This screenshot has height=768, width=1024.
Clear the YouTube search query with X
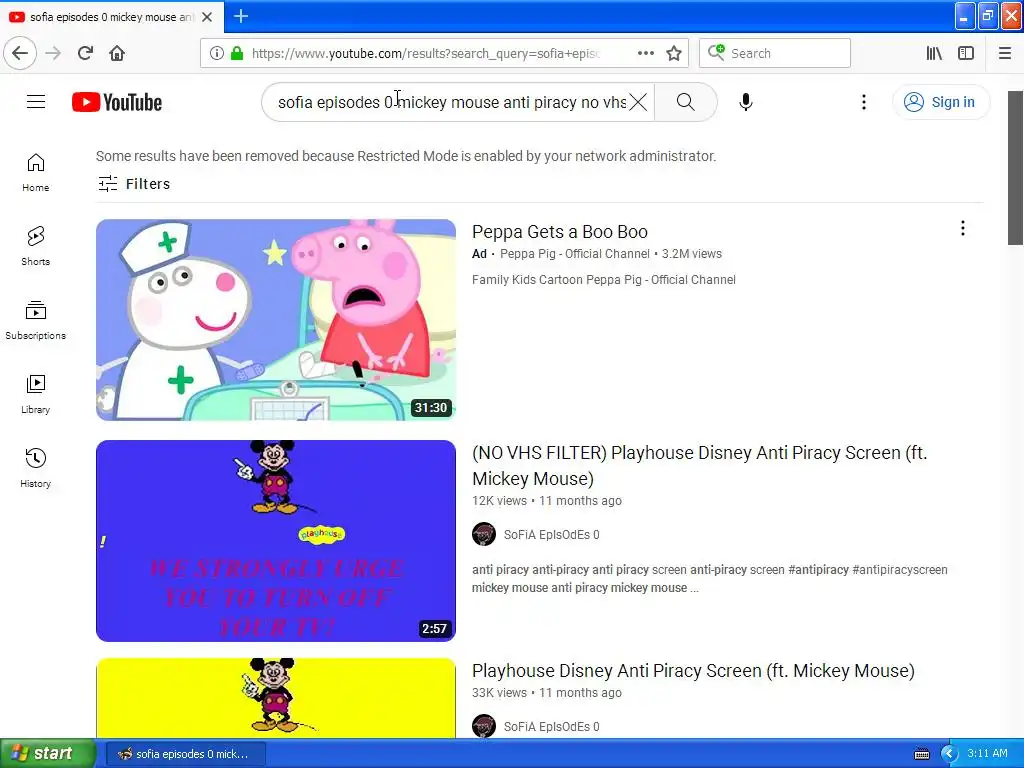tap(638, 102)
